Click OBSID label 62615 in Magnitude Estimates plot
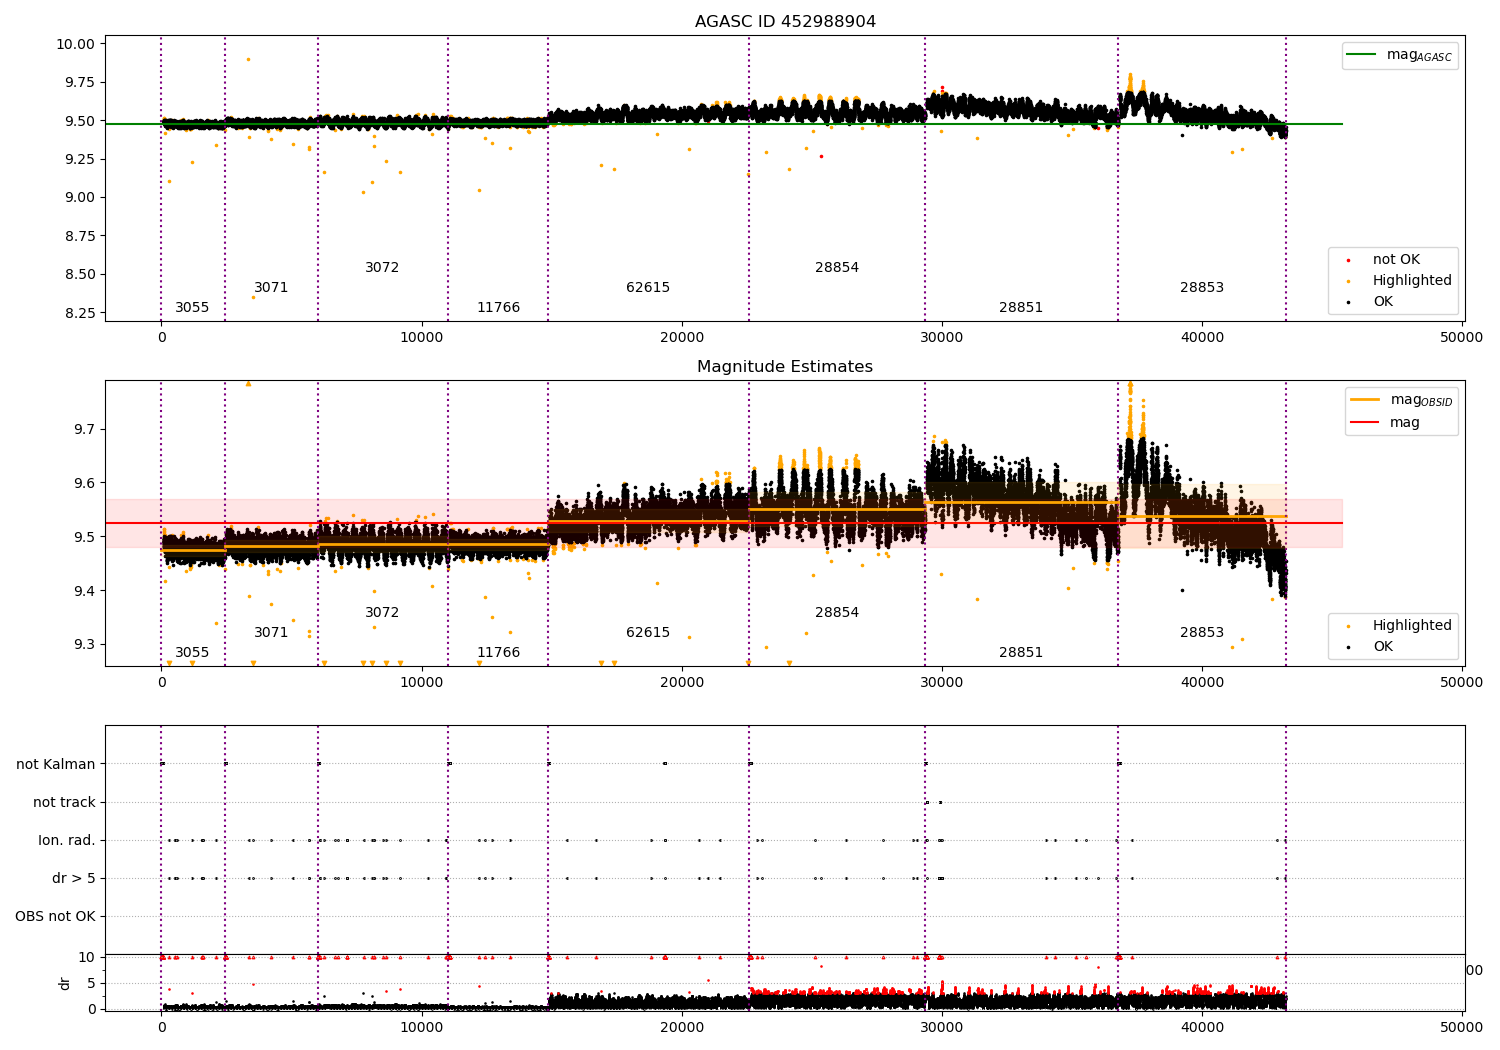1500x1050 pixels. coord(648,633)
